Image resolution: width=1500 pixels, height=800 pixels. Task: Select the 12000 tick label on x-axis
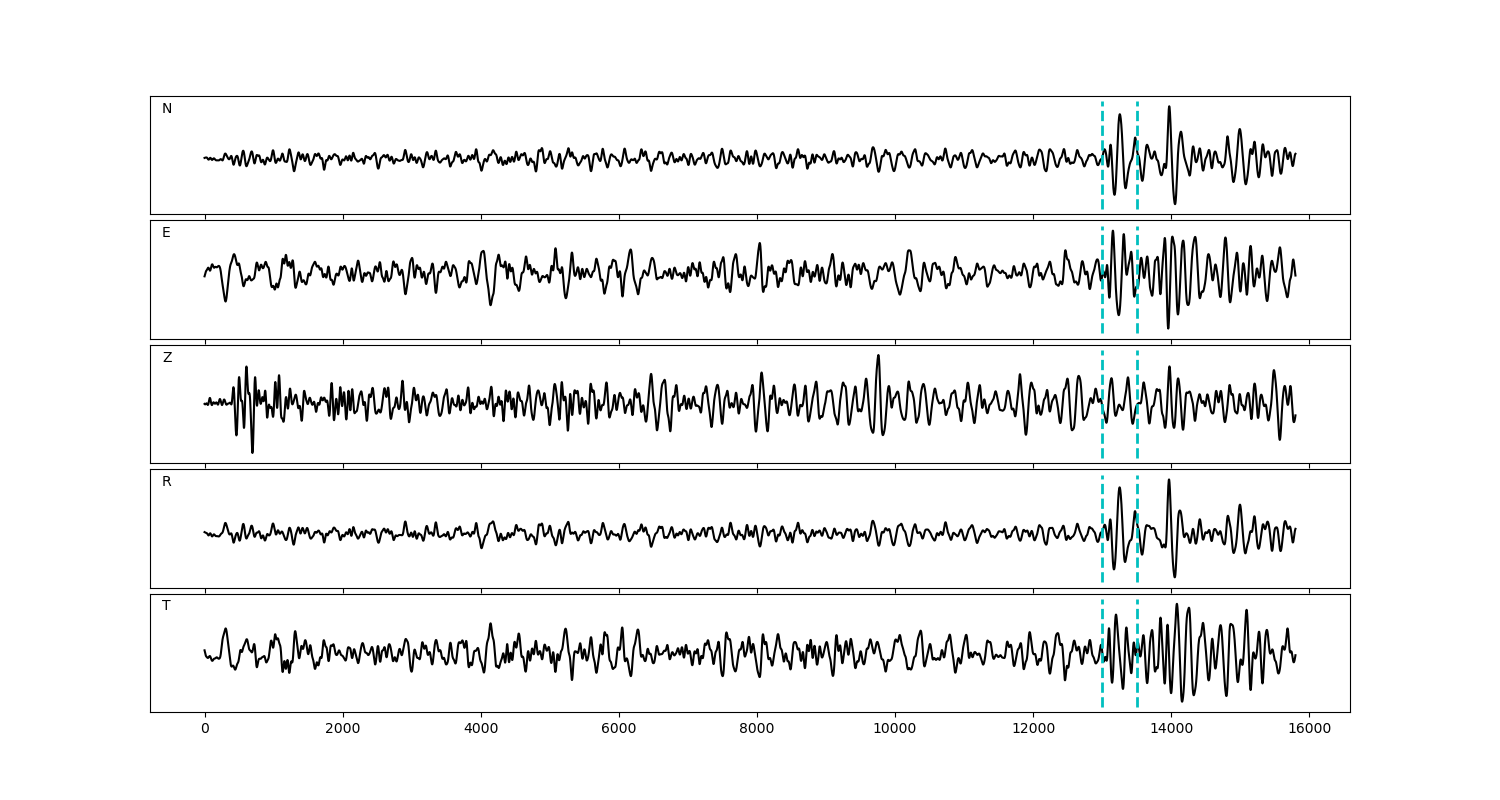coord(1033,730)
